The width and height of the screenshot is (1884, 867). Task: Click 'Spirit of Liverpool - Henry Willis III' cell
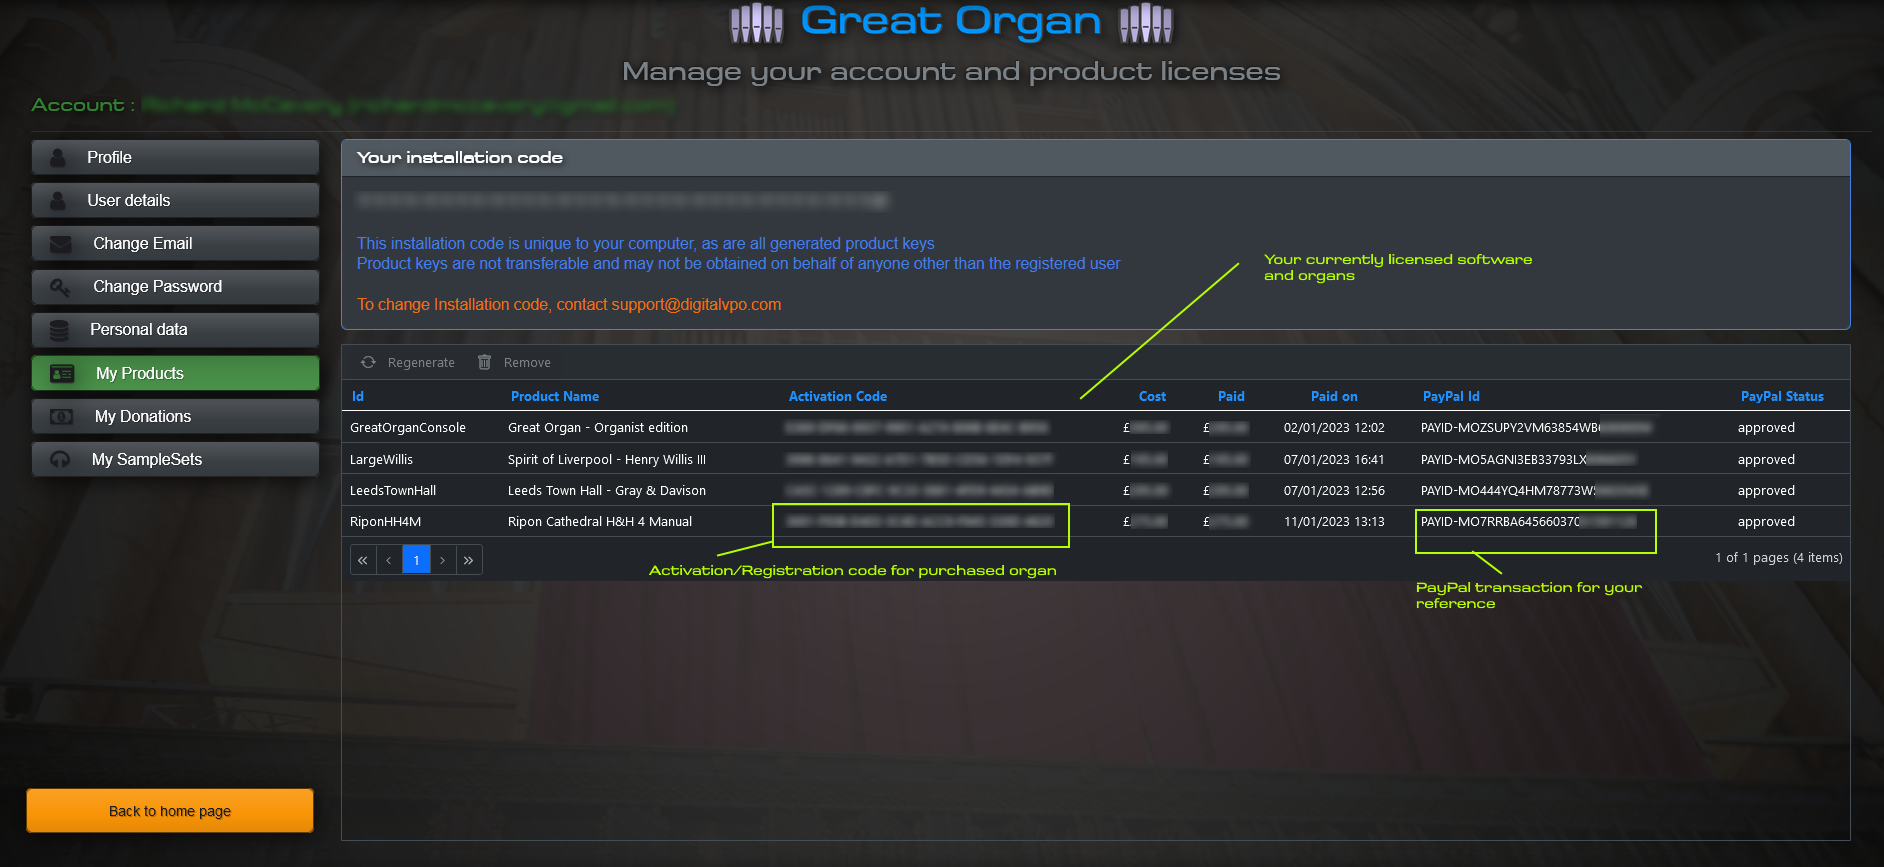(607, 459)
